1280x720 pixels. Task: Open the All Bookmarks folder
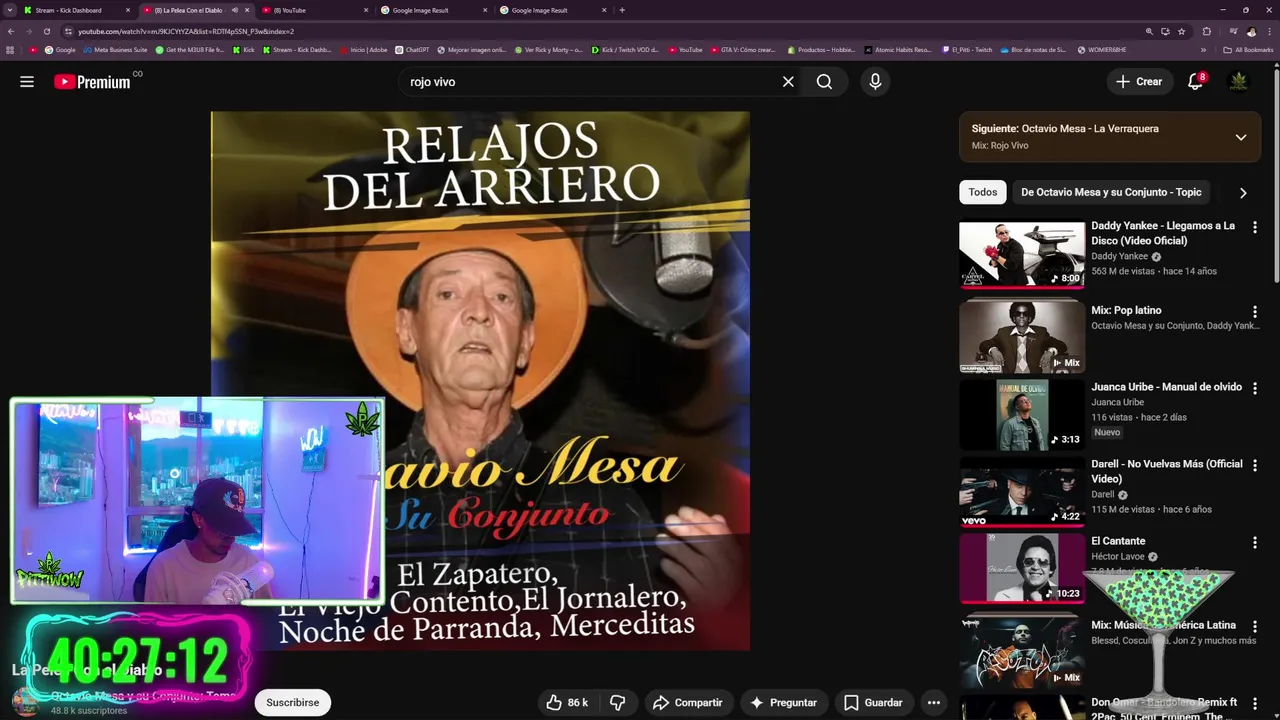1249,50
